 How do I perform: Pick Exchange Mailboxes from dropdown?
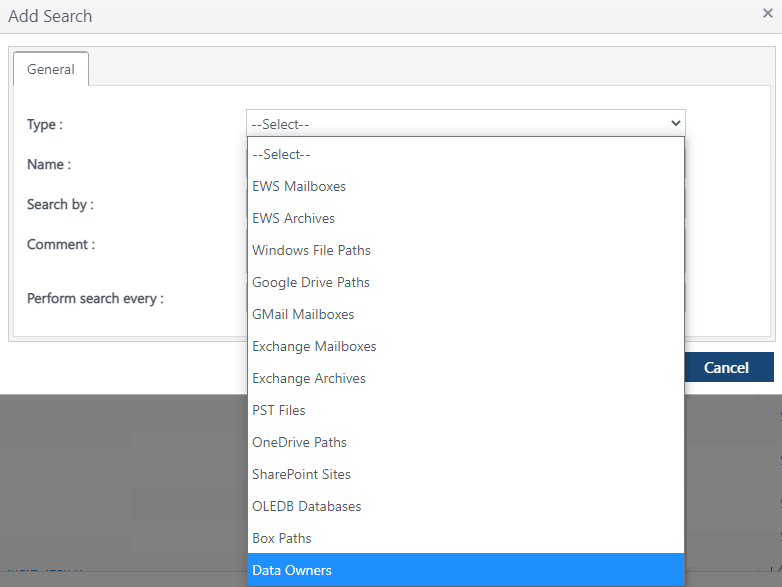(314, 346)
